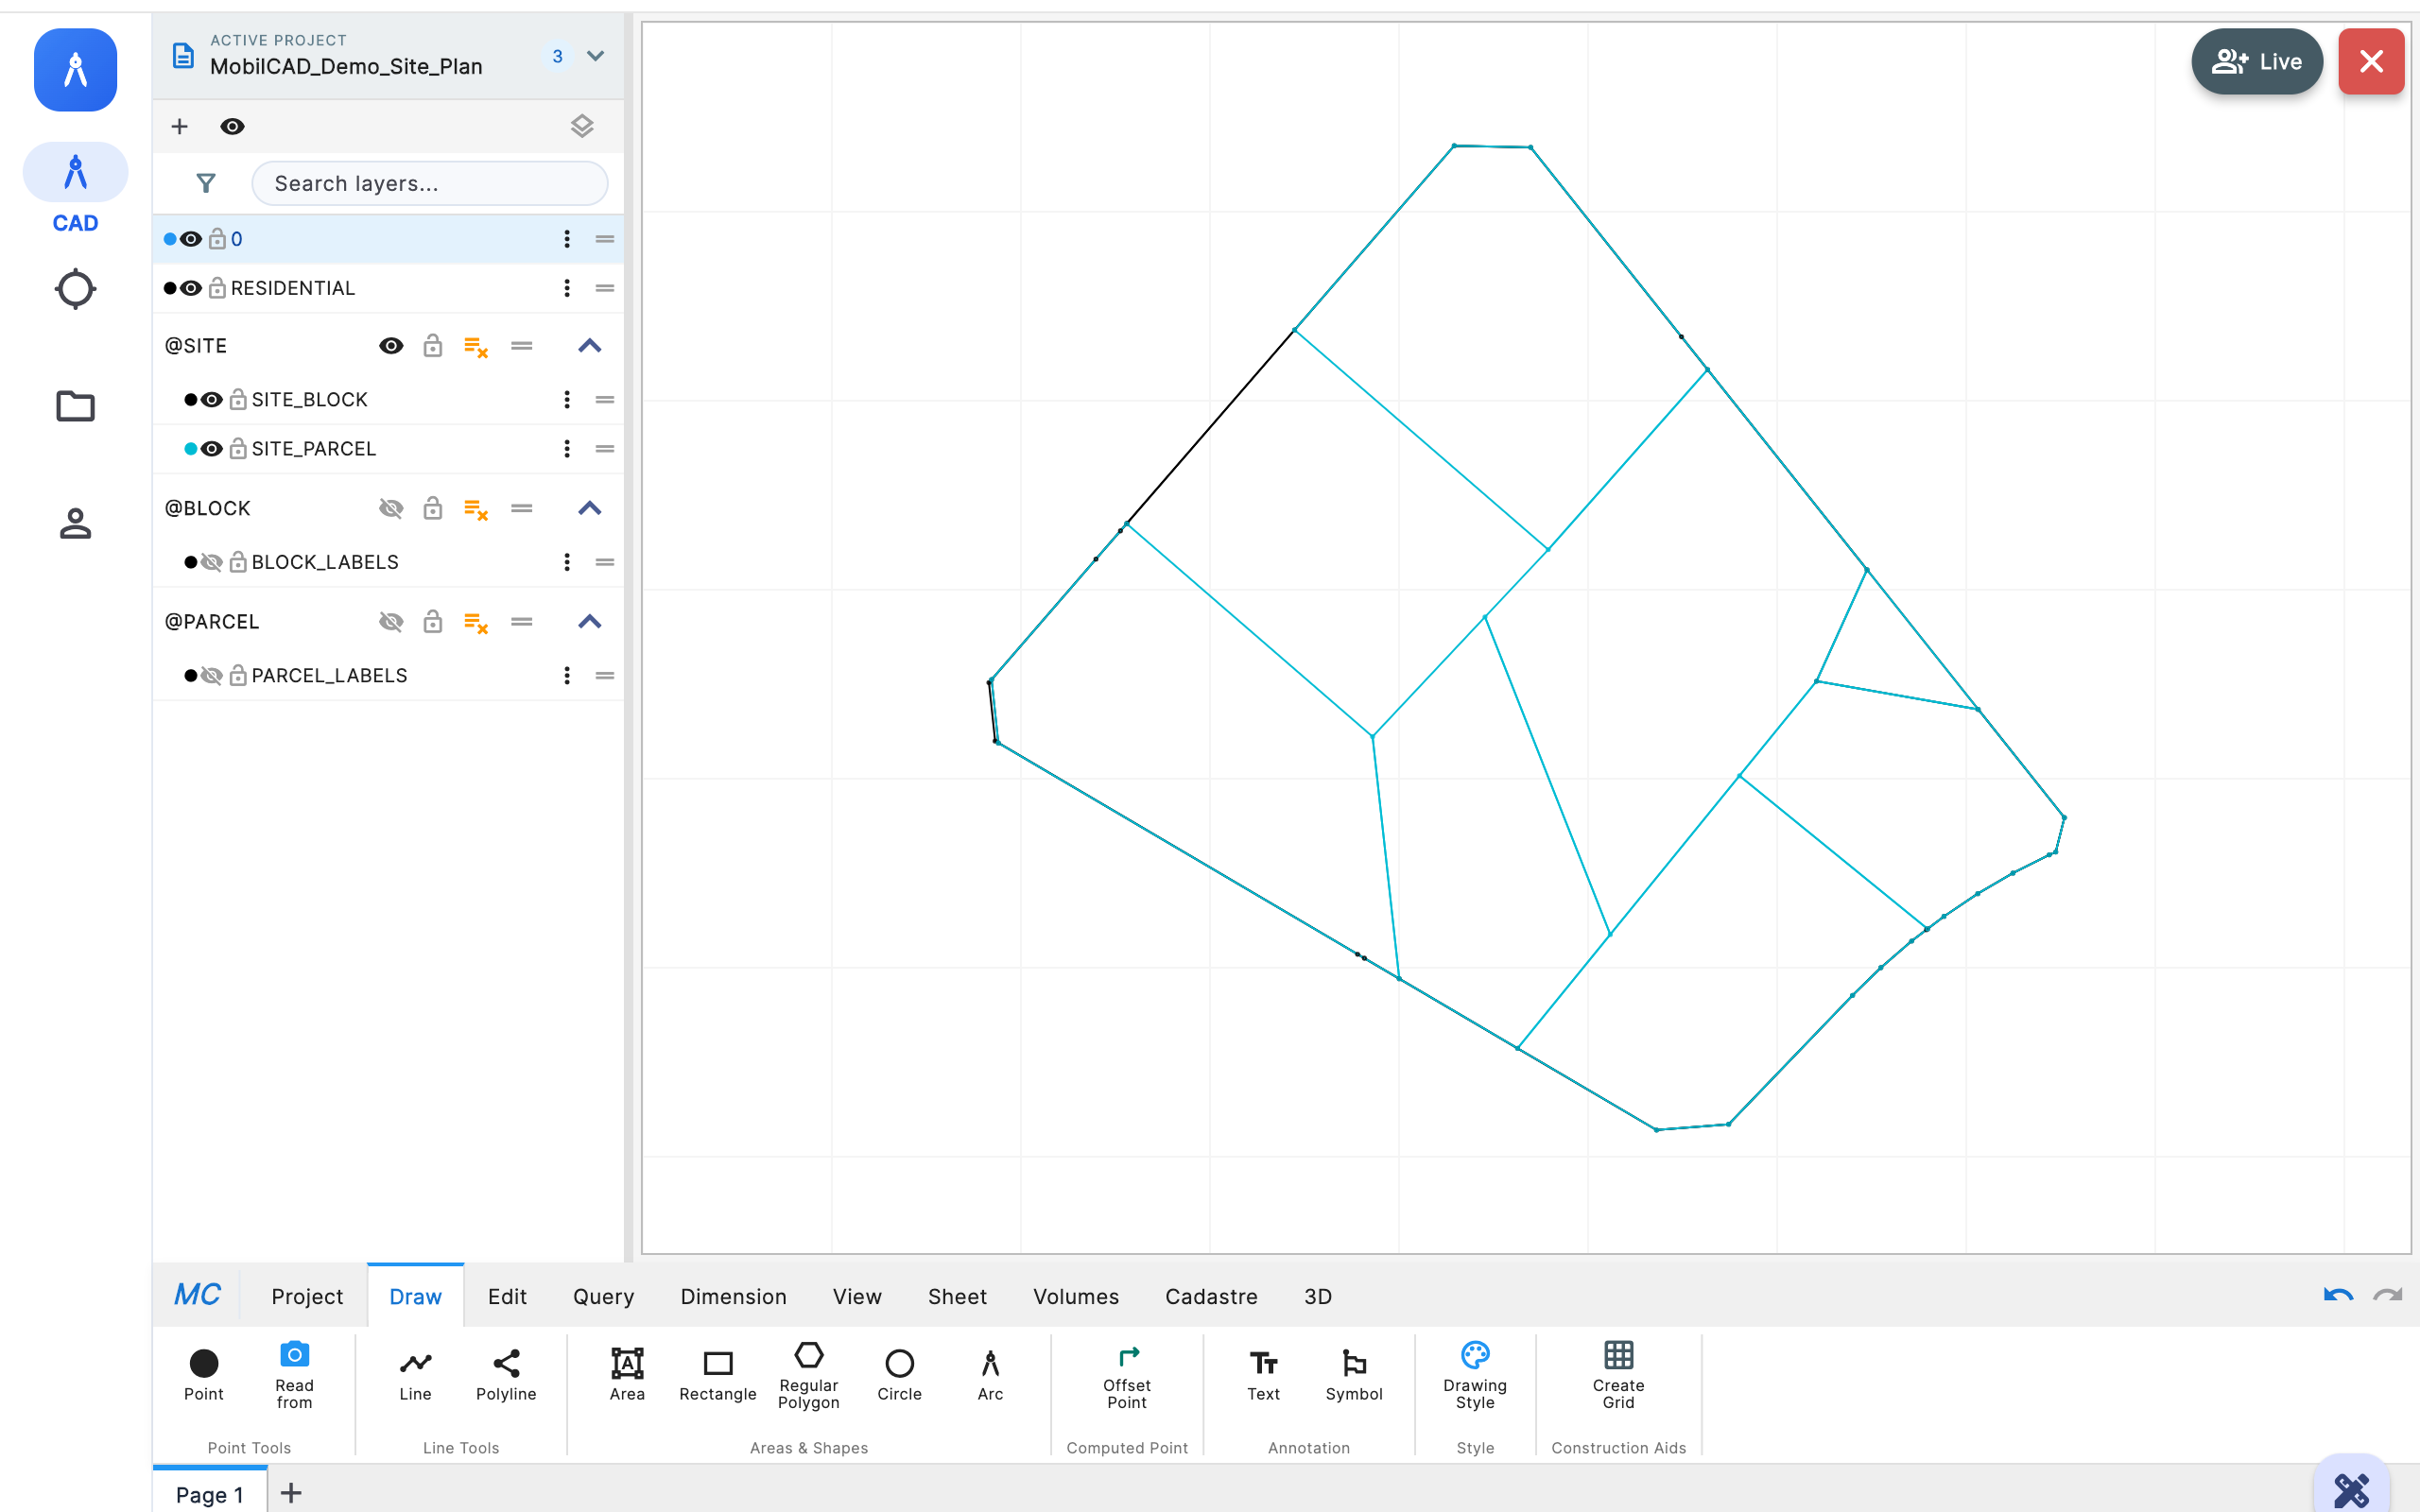Toggle visibility of all layers

click(x=232, y=126)
